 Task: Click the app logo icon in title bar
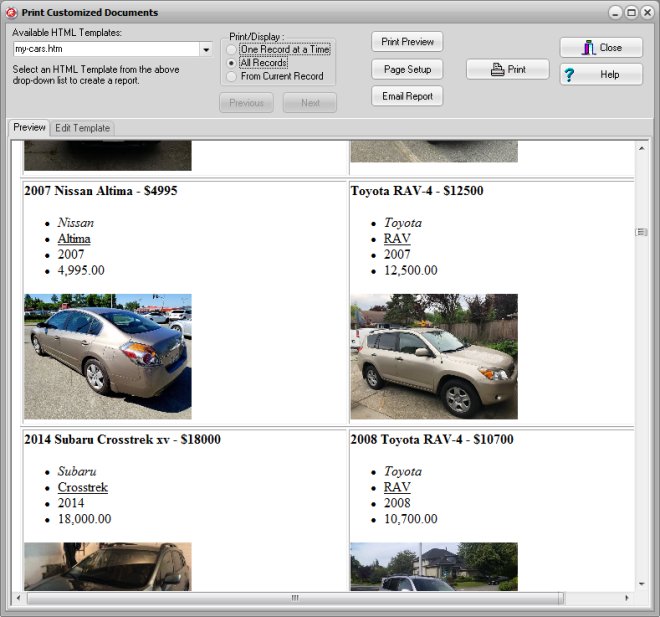[x=11, y=13]
